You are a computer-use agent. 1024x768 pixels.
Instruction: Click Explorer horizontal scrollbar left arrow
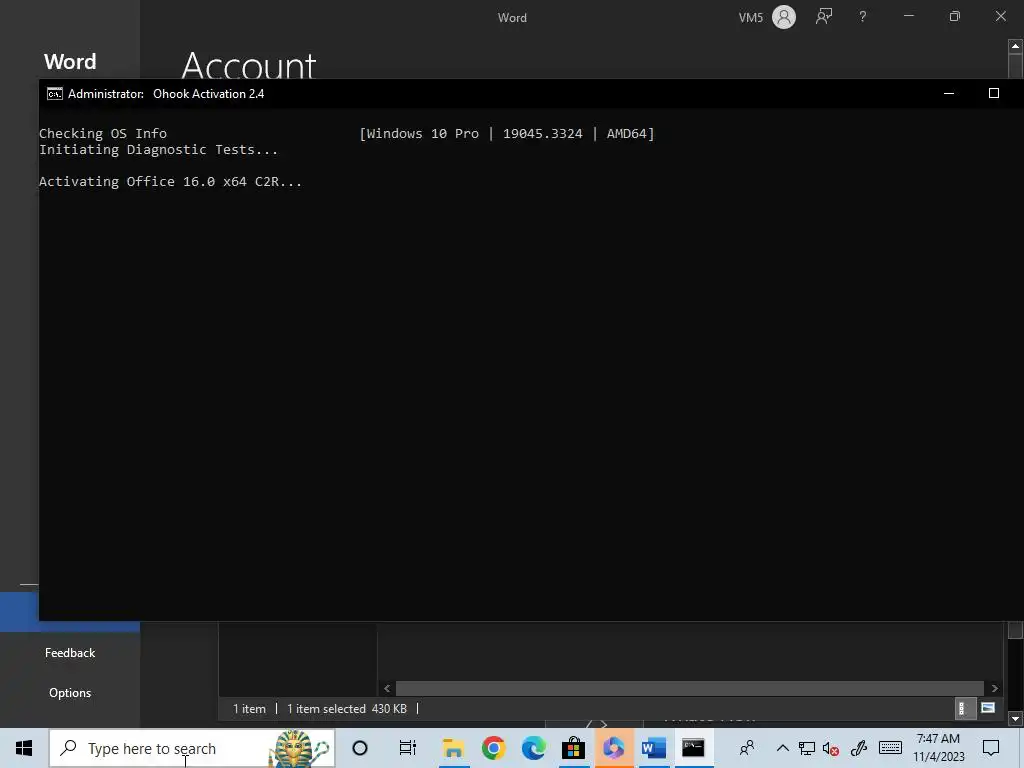pyautogui.click(x=387, y=688)
